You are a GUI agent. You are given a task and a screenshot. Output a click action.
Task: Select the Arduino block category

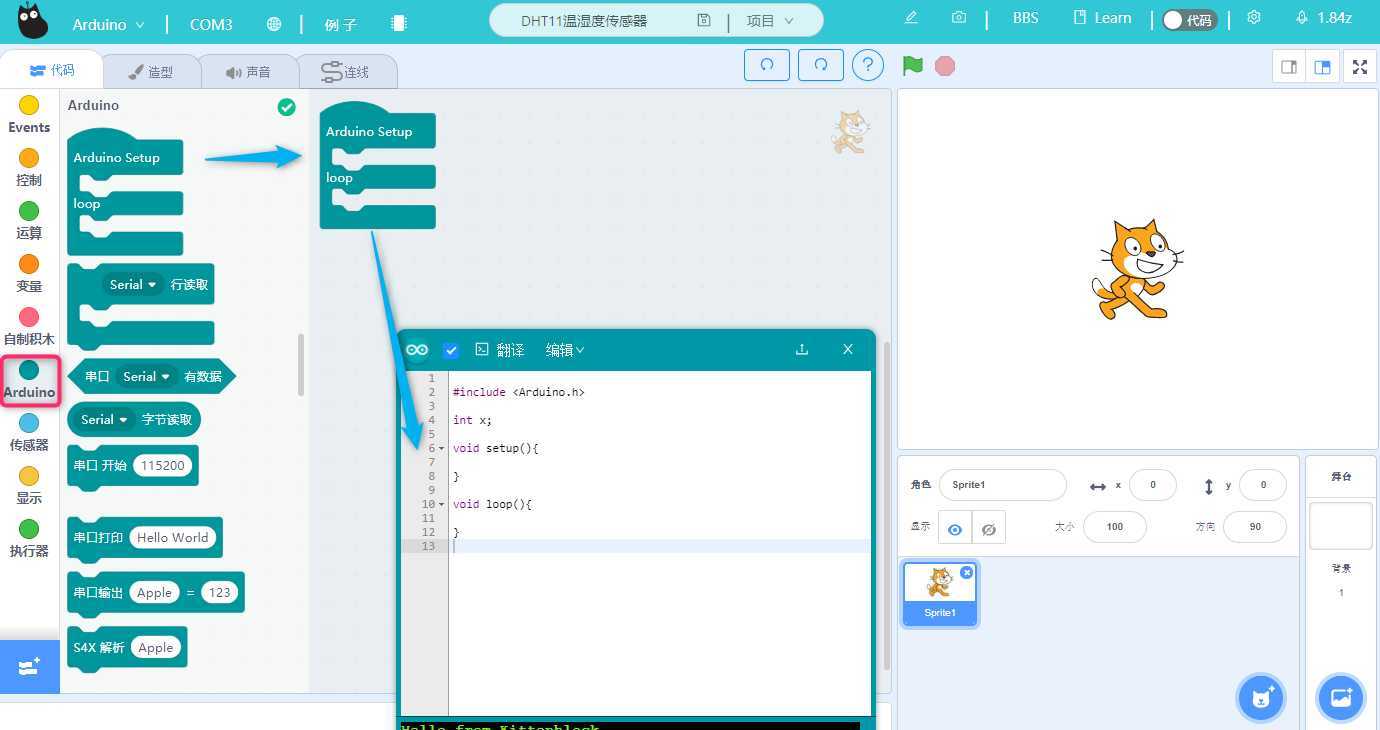pyautogui.click(x=29, y=380)
